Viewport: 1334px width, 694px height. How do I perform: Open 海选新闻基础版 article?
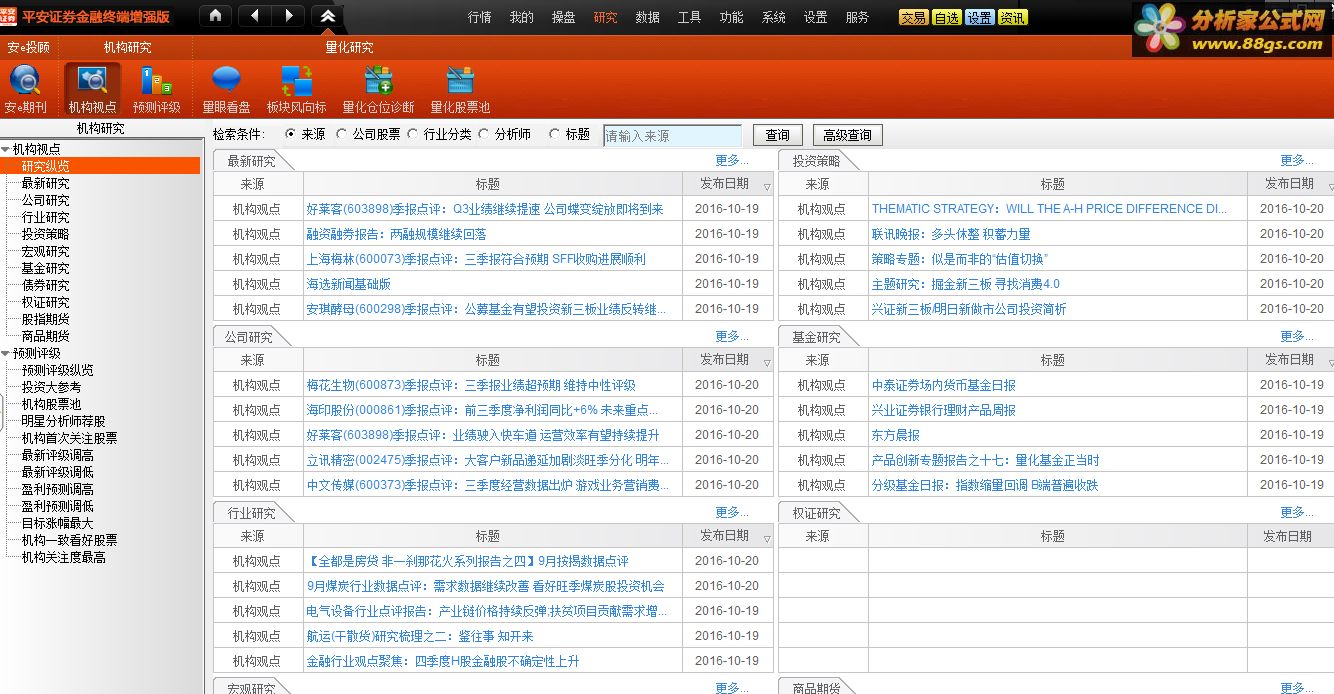pos(349,284)
